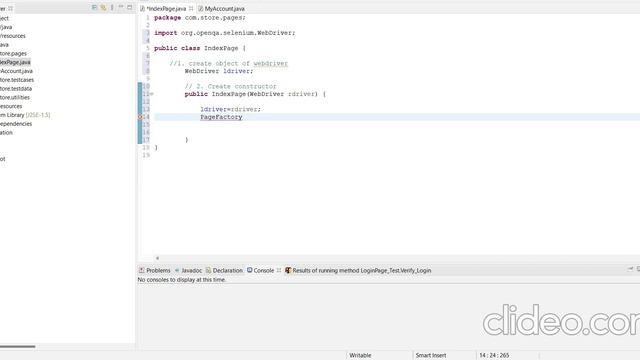Open explorer View Menu dots icon
The height and width of the screenshot is (360, 640).
pyautogui.click(x=112, y=7)
